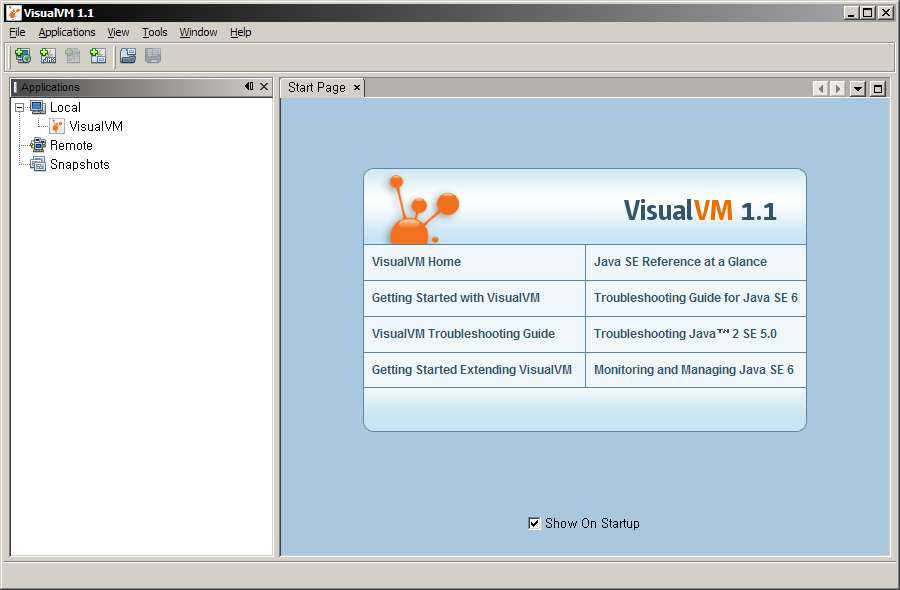Click the Add Remote Host toolbar icon
Screen dimensions: 900x590
(23, 56)
